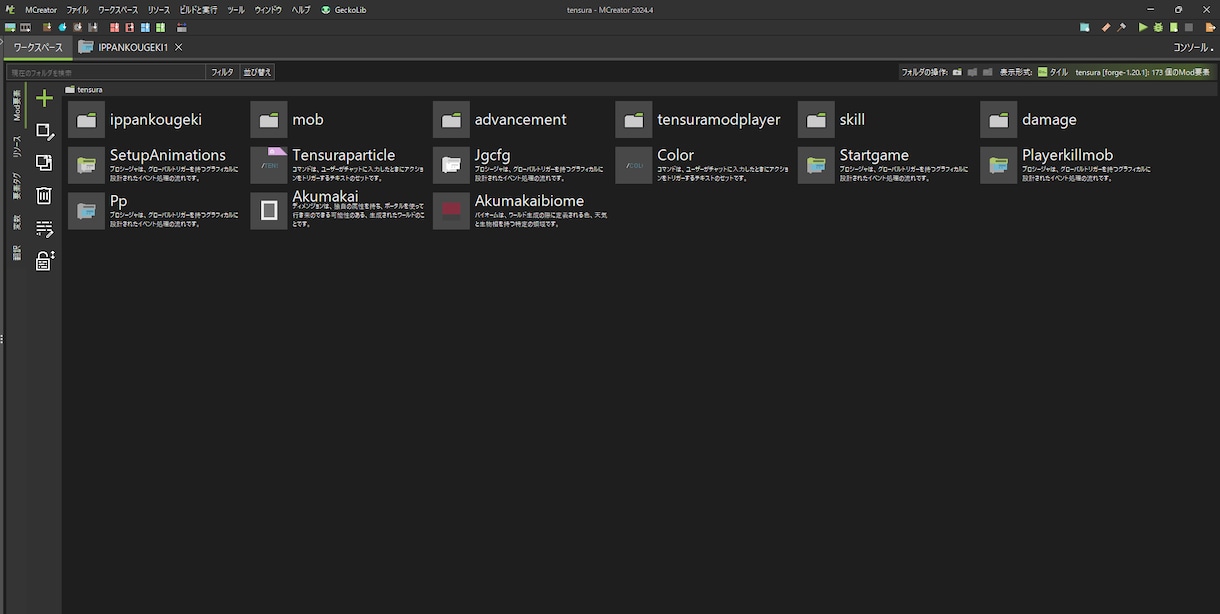The height and width of the screenshot is (614, 1220).
Task: Select the damage folder
Action: 1030,119
